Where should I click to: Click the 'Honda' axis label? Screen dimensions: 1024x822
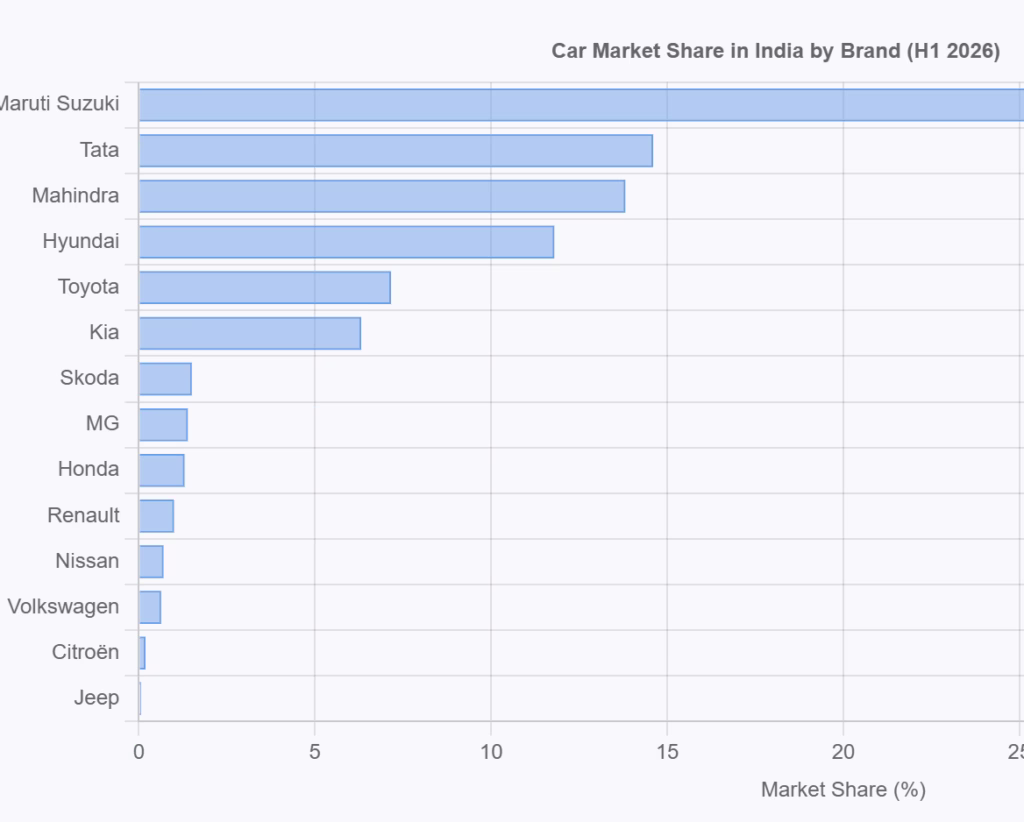[89, 469]
